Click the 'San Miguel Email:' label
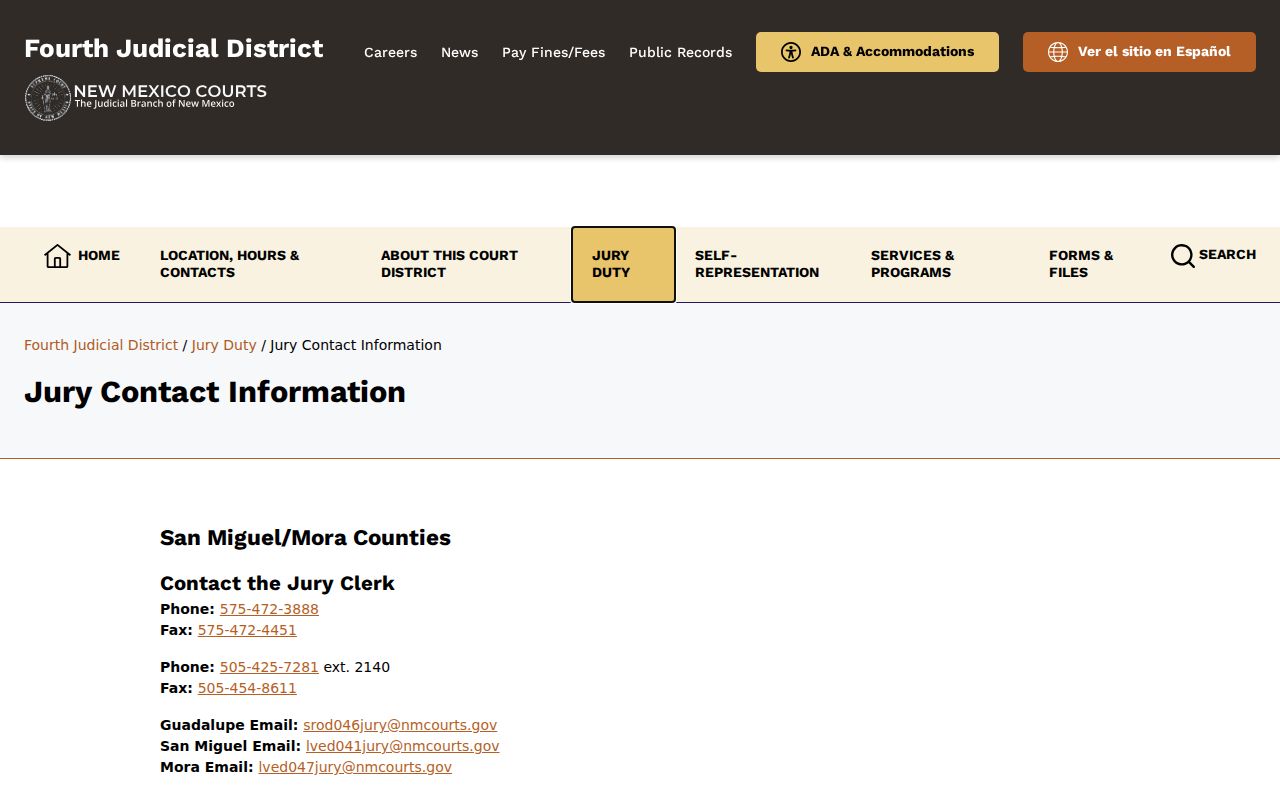Viewport: 1280px width, 800px height. pos(230,746)
